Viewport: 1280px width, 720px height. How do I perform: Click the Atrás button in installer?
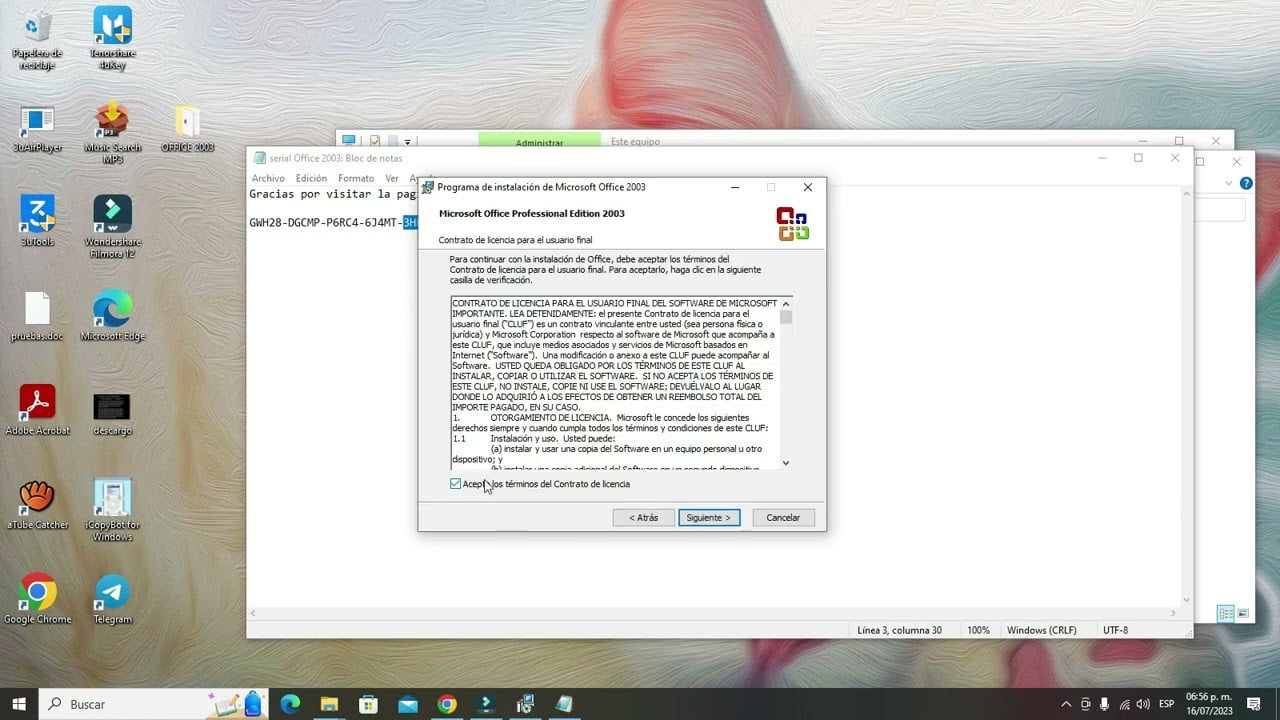click(643, 517)
